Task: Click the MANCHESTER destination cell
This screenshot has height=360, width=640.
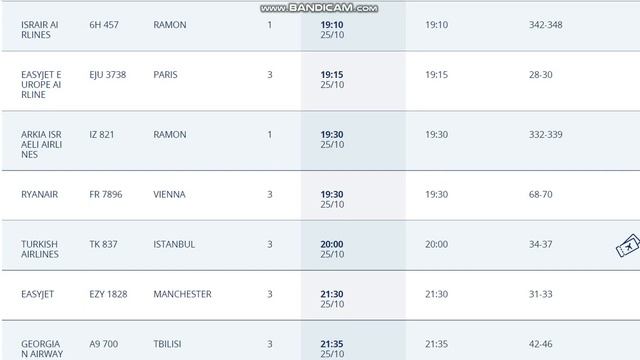Action: click(x=182, y=294)
